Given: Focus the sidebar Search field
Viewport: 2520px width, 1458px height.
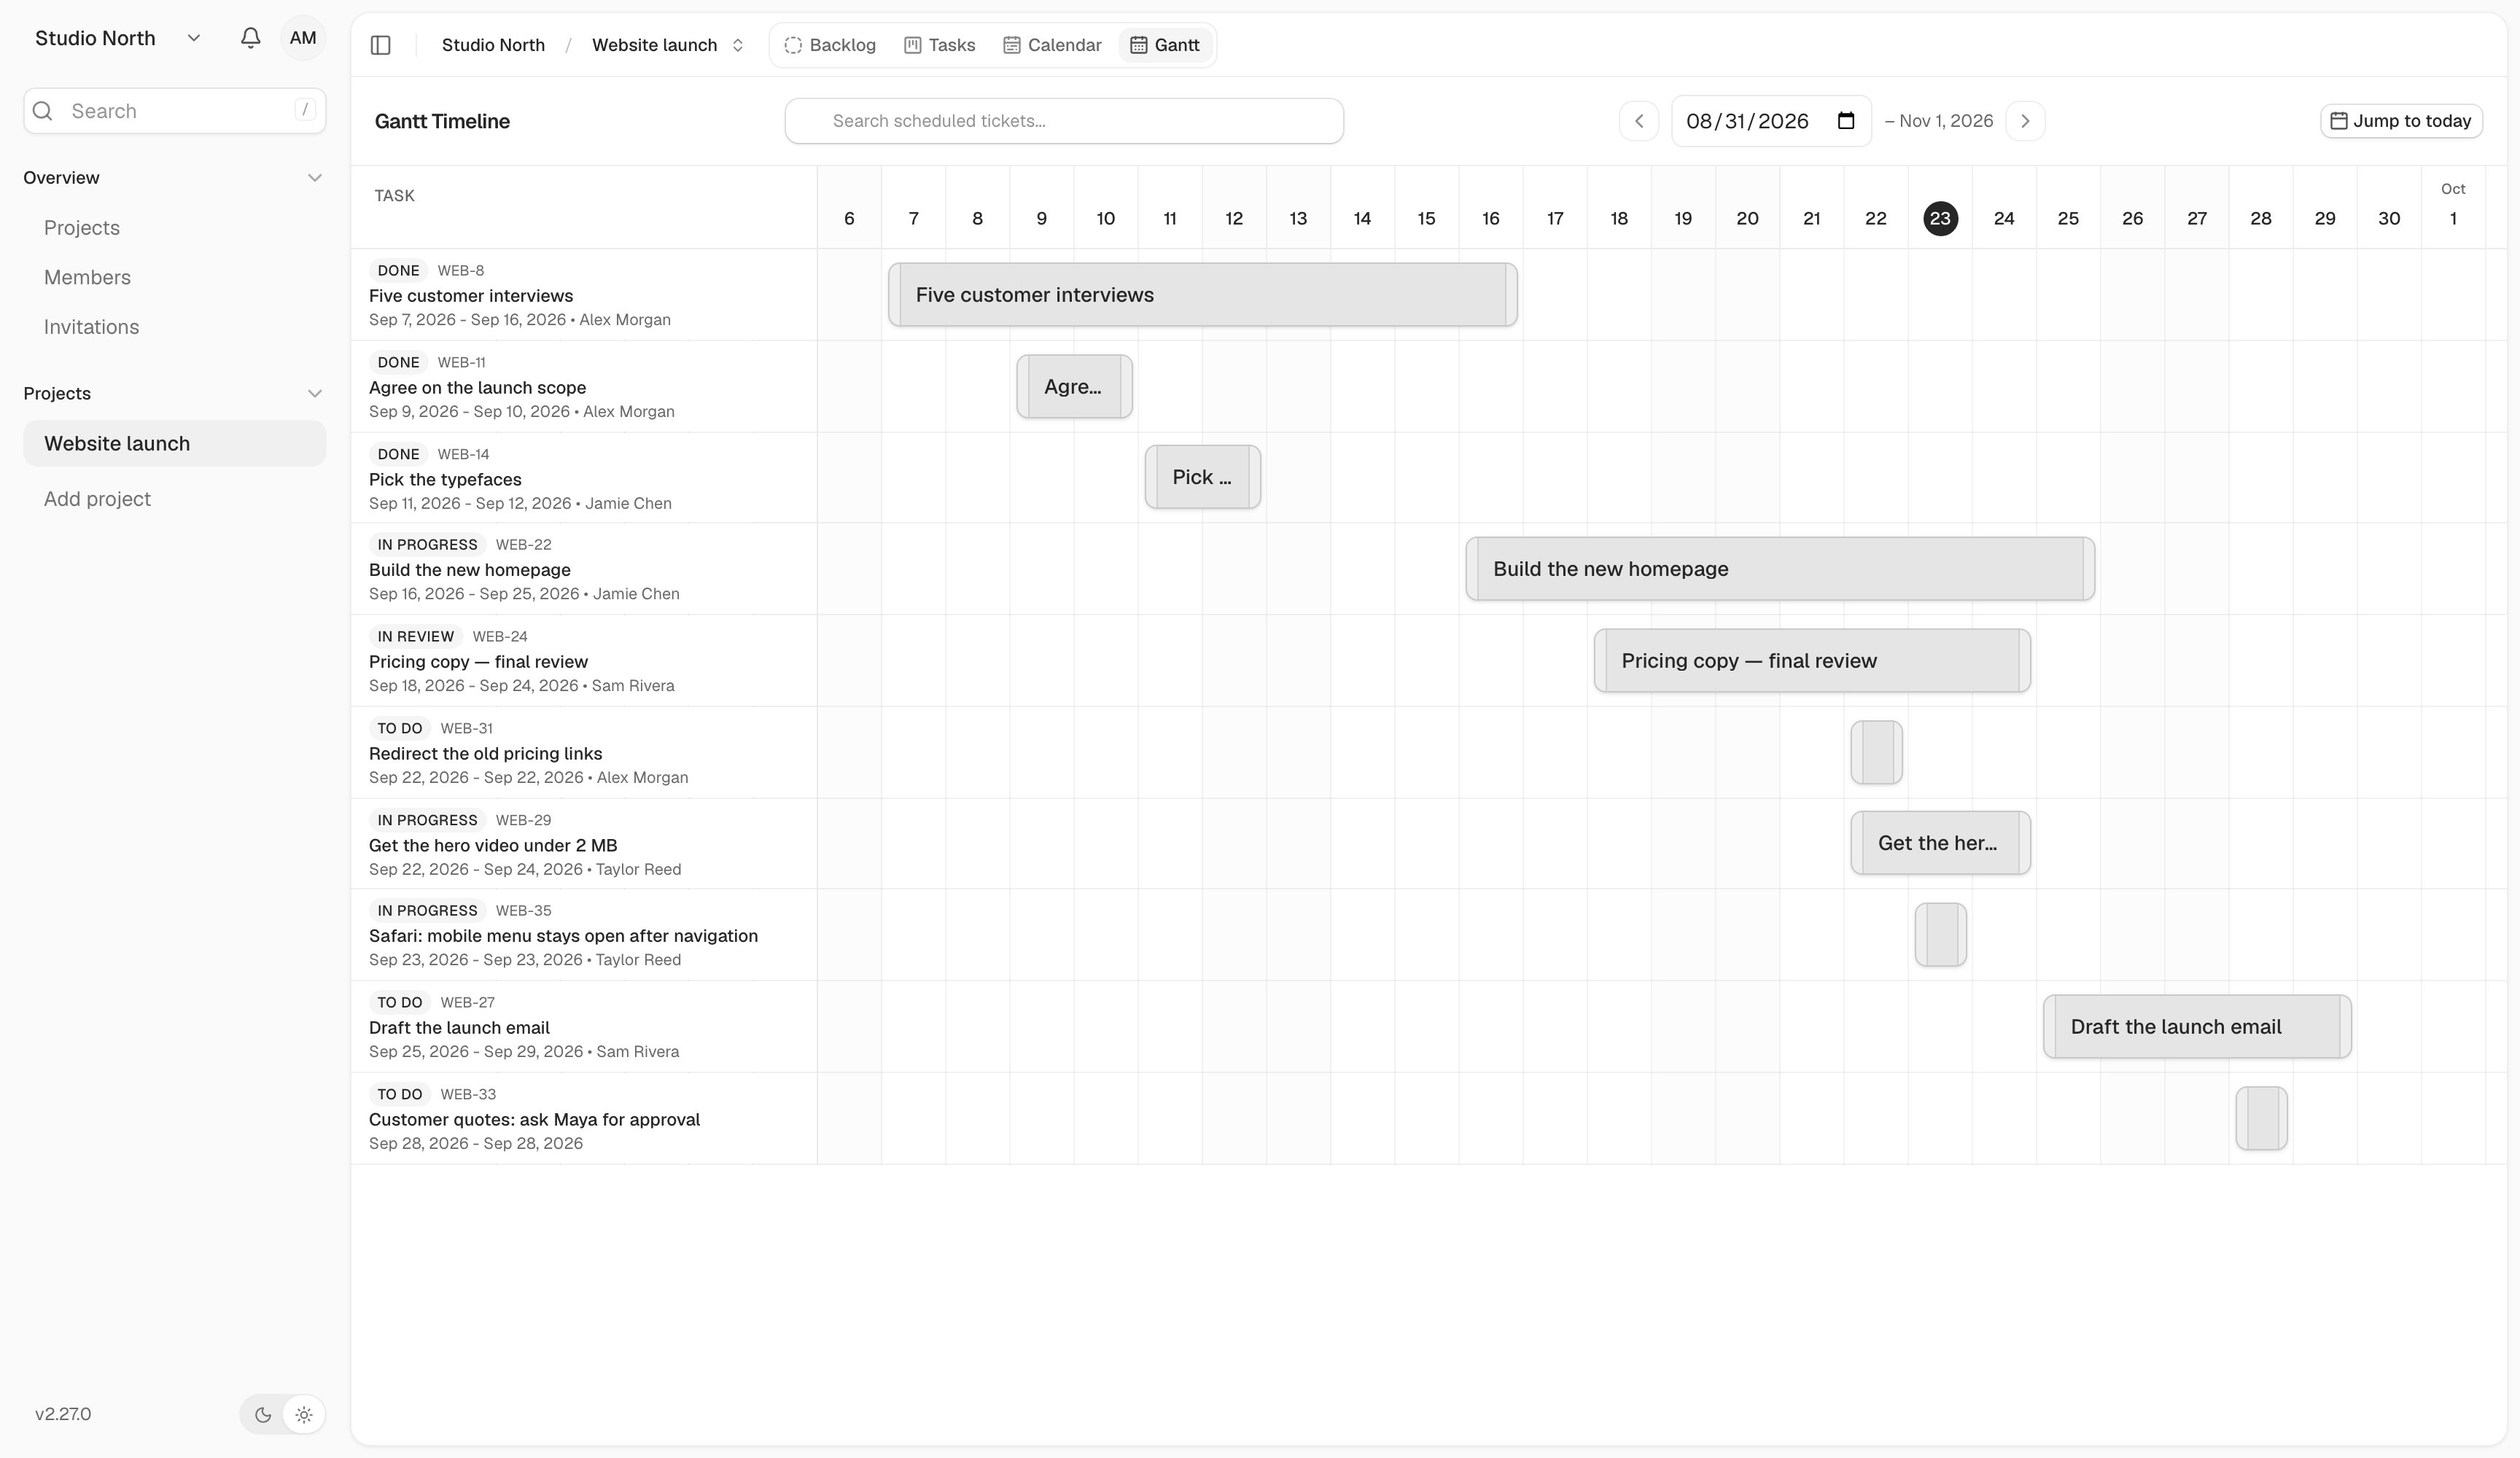Looking at the screenshot, I should coord(174,111).
